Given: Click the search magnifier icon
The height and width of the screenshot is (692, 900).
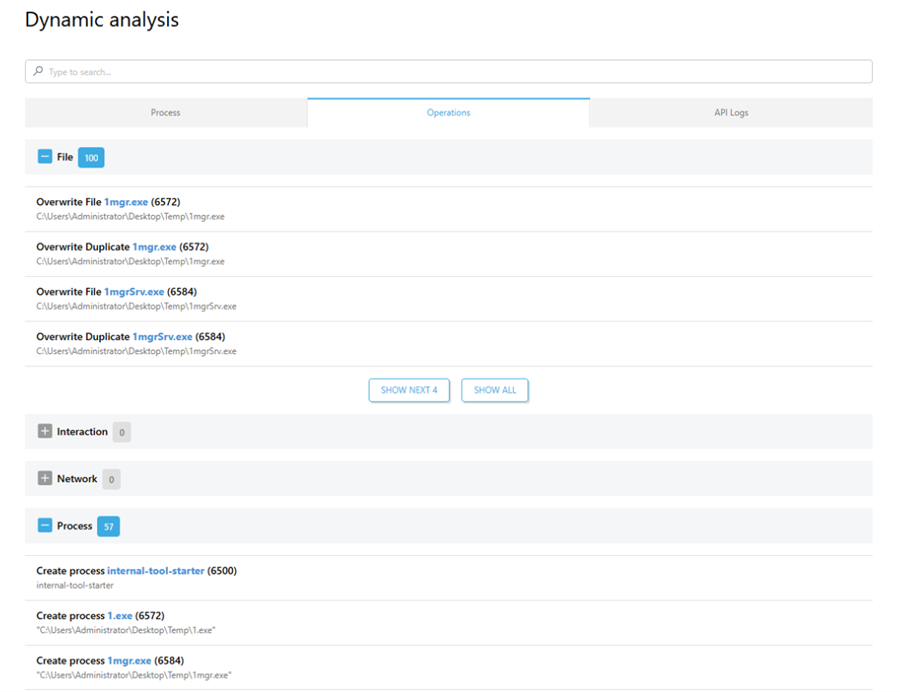Looking at the screenshot, I should pos(38,72).
